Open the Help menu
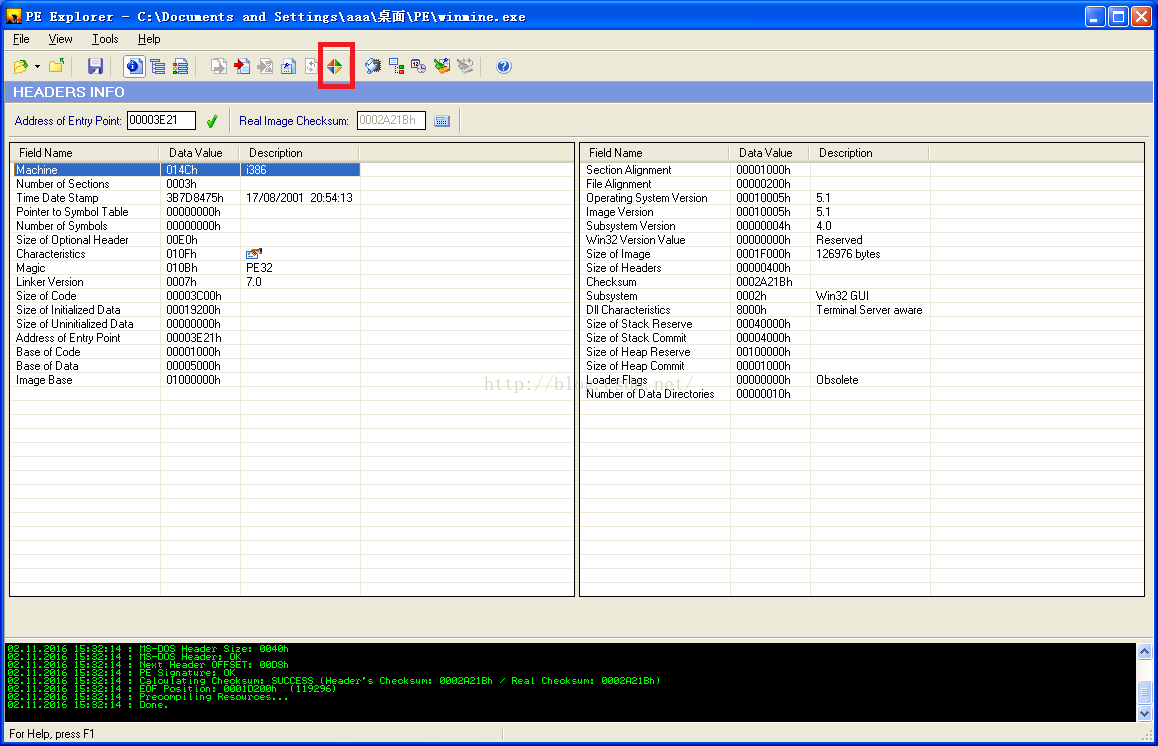1158x746 pixels. pos(148,39)
